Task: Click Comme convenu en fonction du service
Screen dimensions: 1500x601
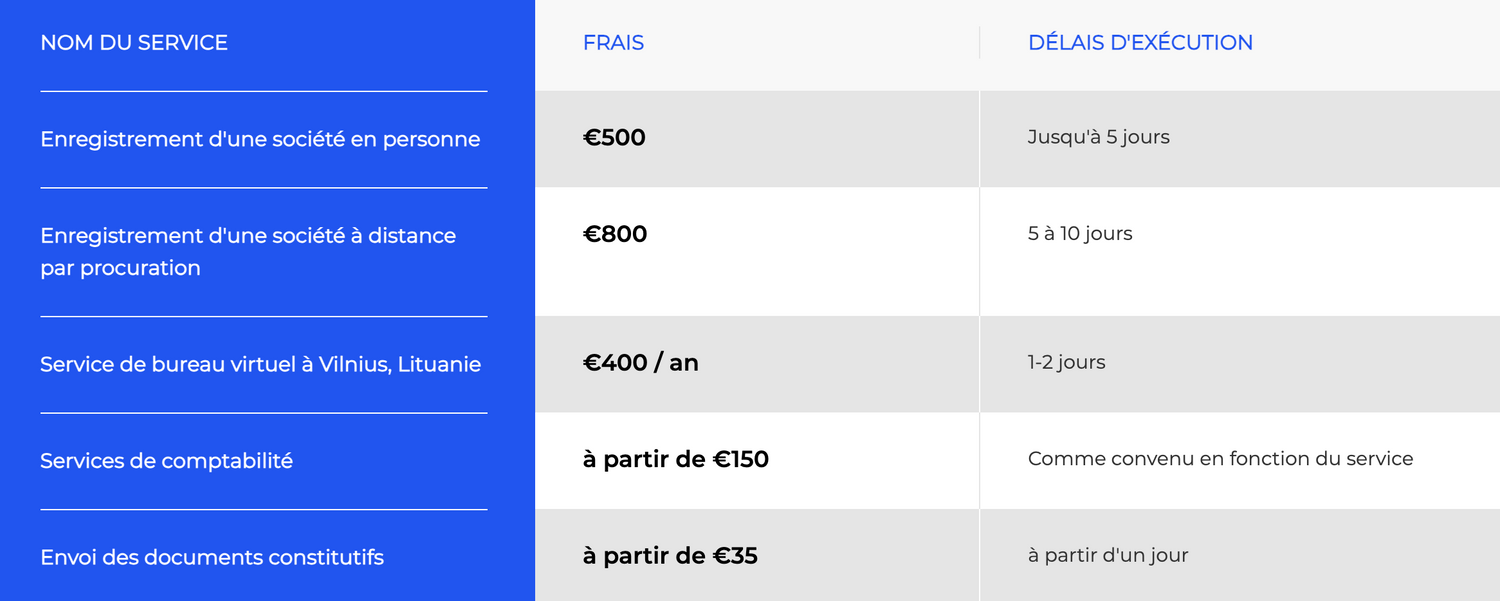Action: pyautogui.click(x=1220, y=459)
